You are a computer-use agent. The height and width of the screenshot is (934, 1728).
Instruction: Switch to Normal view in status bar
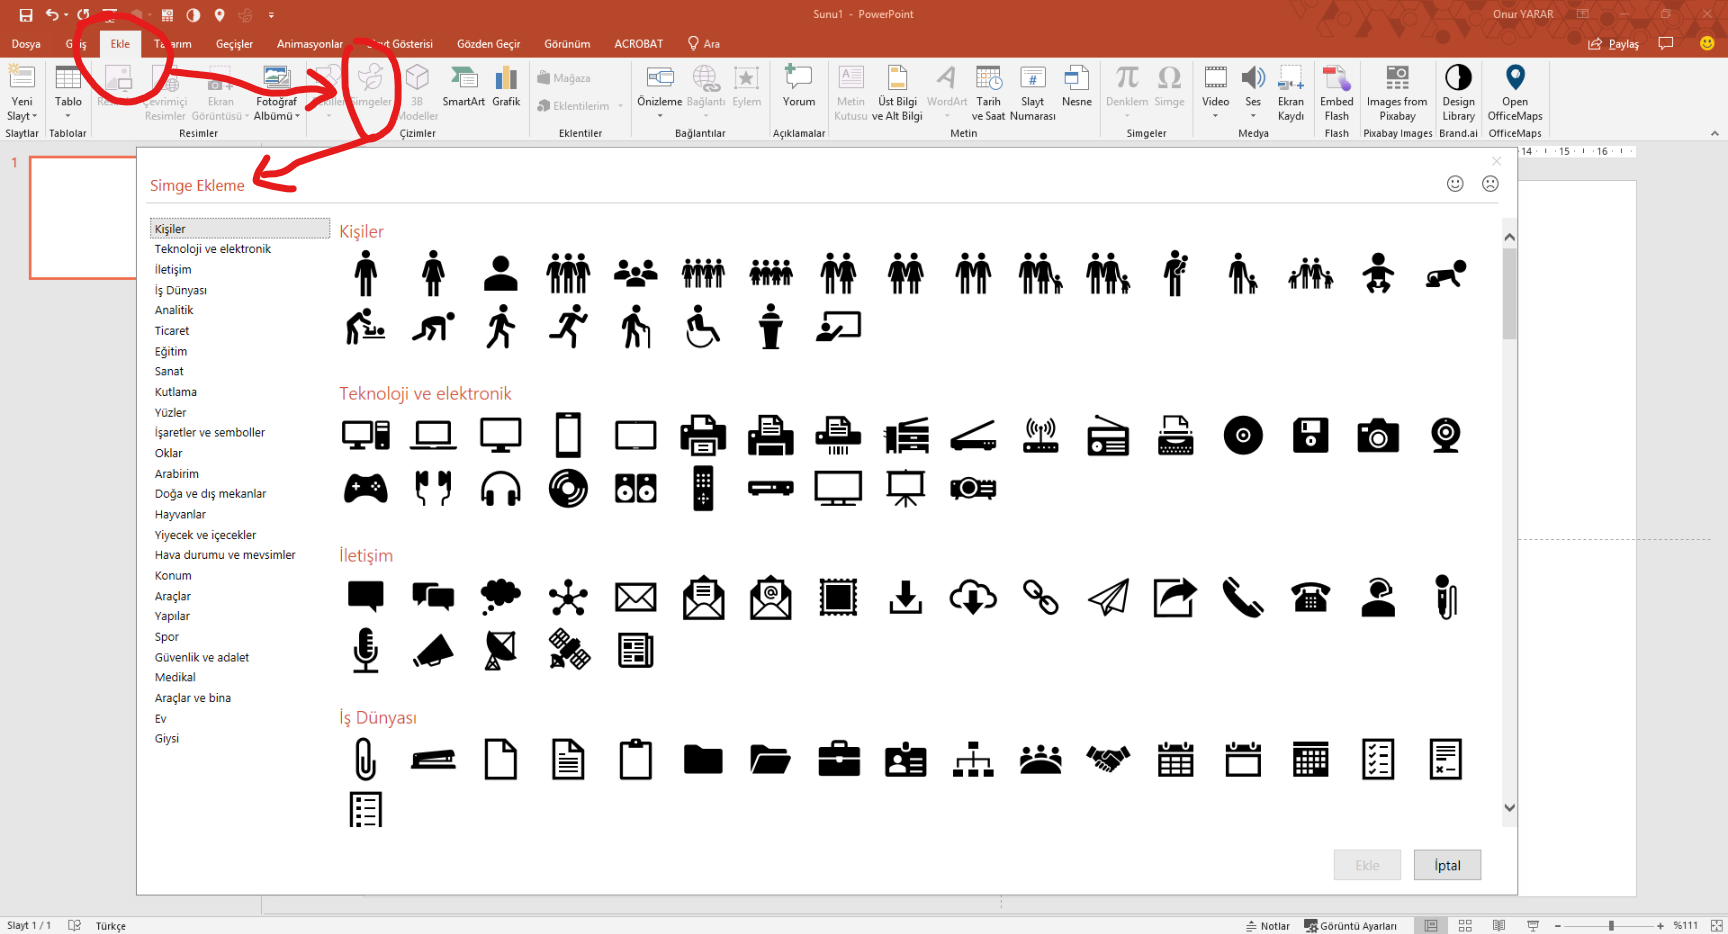(x=1431, y=926)
